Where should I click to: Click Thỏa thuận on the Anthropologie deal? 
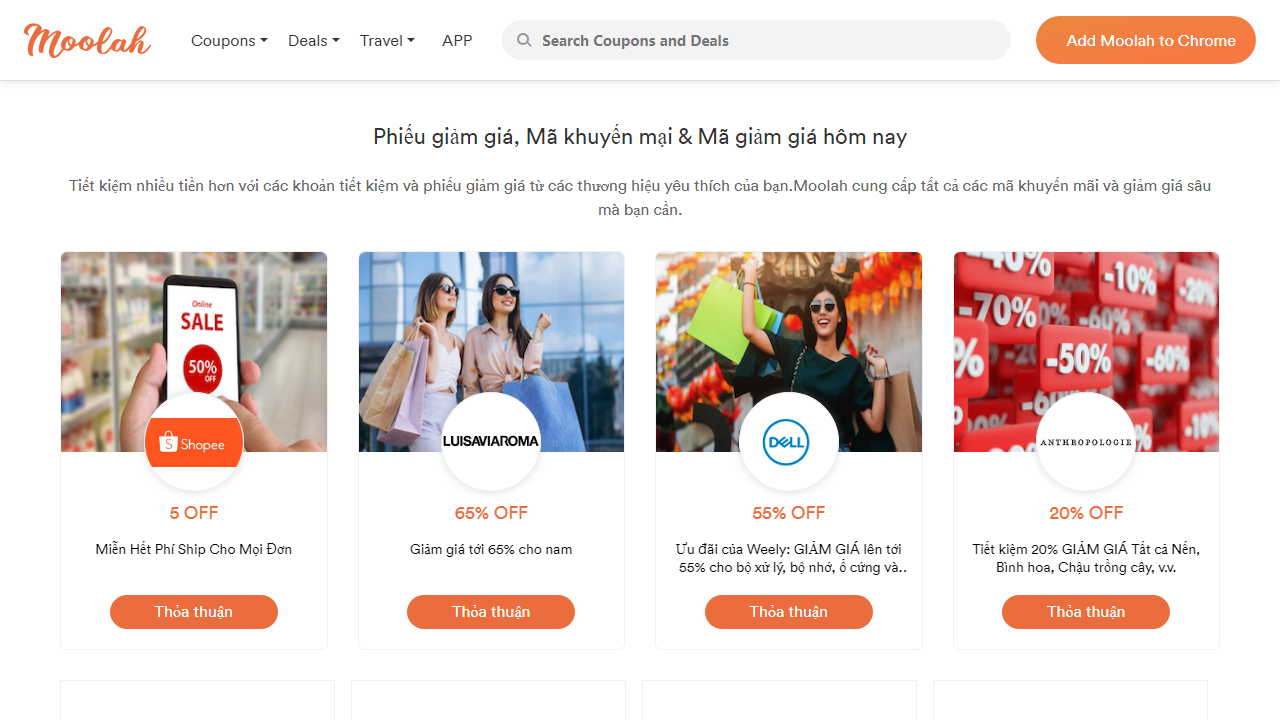1085,611
